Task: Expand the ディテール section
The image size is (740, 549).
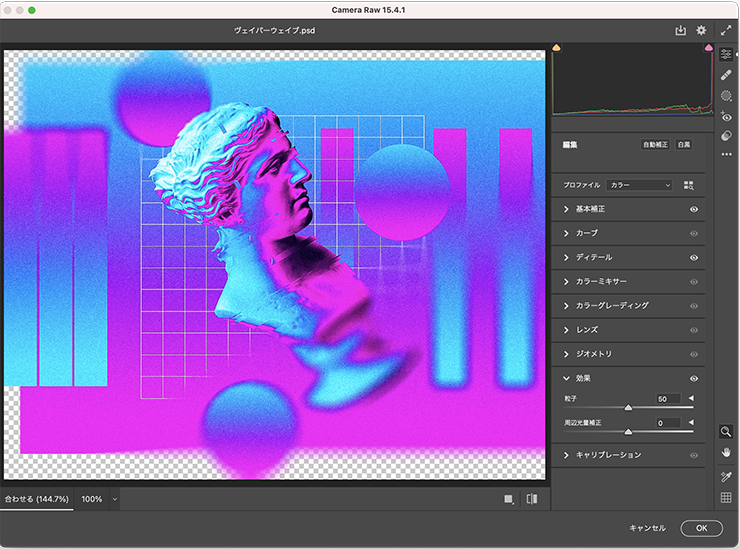Action: 566,257
